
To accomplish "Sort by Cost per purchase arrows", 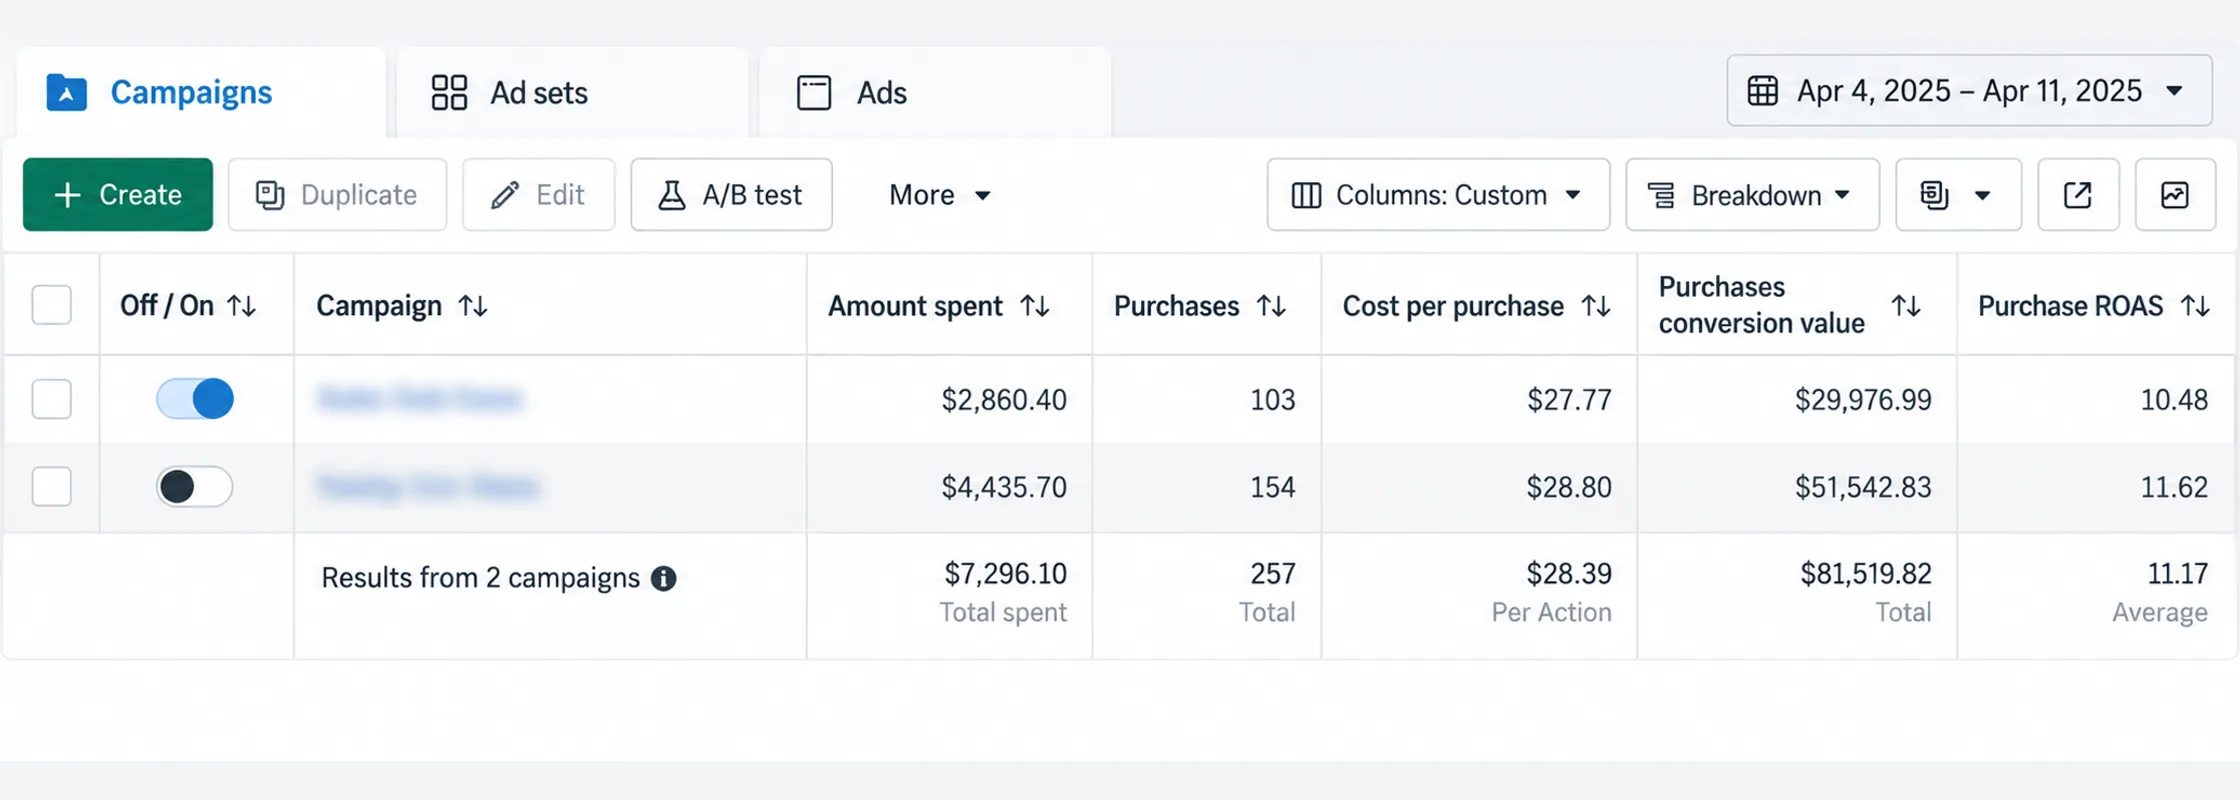I will (x=1596, y=306).
